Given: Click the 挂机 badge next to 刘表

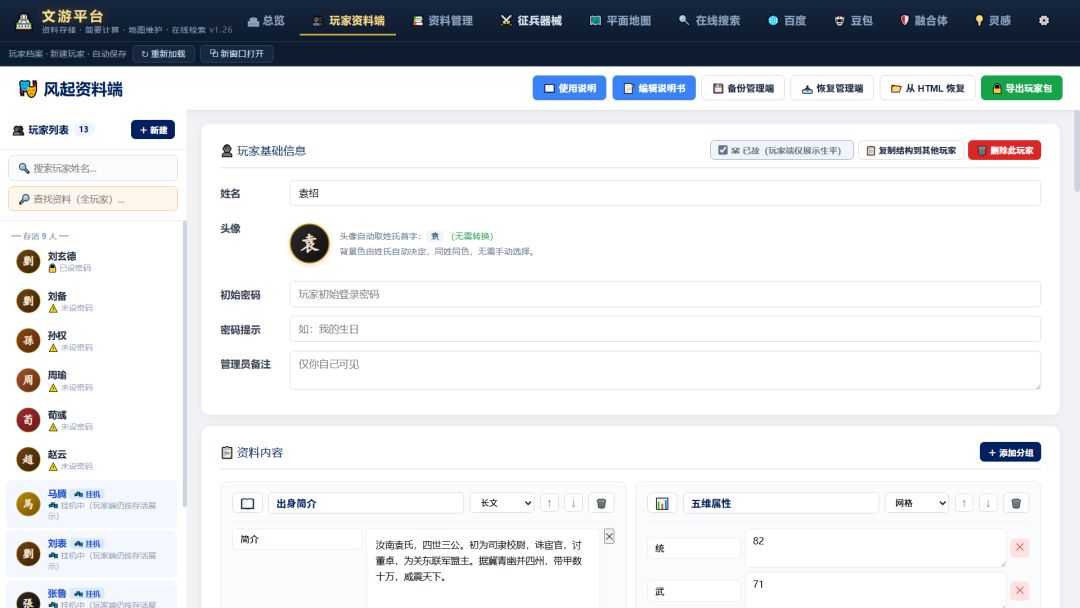Looking at the screenshot, I should pyautogui.click(x=87, y=543).
